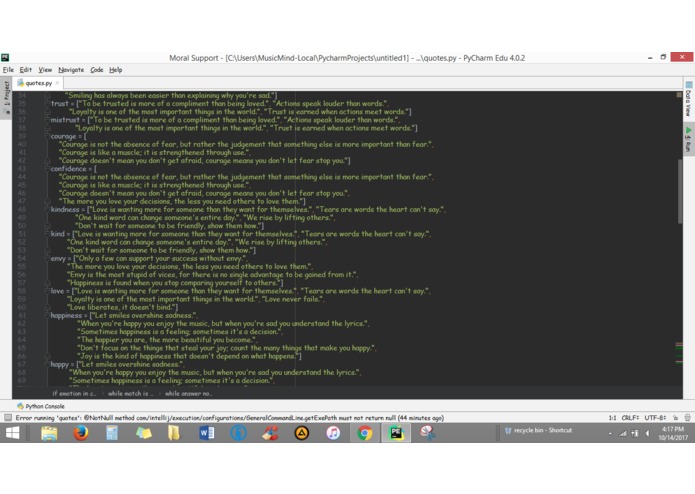The height and width of the screenshot is (494, 695).
Task: Click the editor vertical scrollbar thumb
Action: coord(679,191)
